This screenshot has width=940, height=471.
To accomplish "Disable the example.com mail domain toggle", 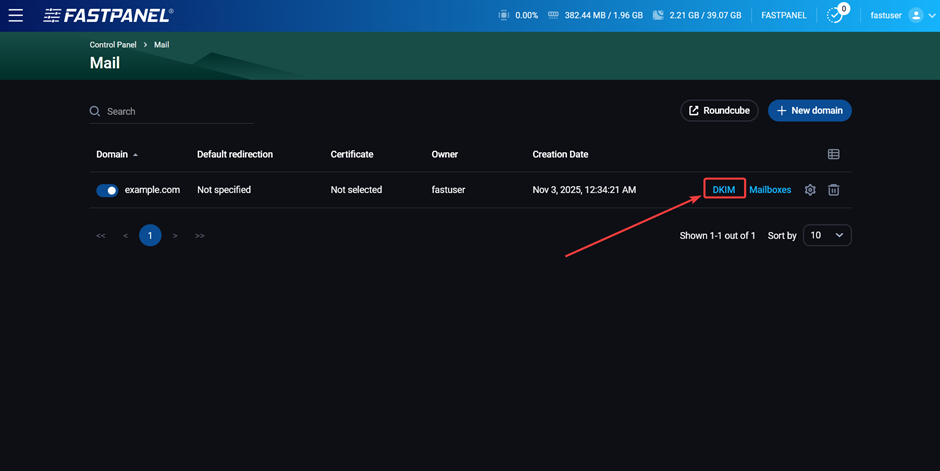I will (107, 190).
